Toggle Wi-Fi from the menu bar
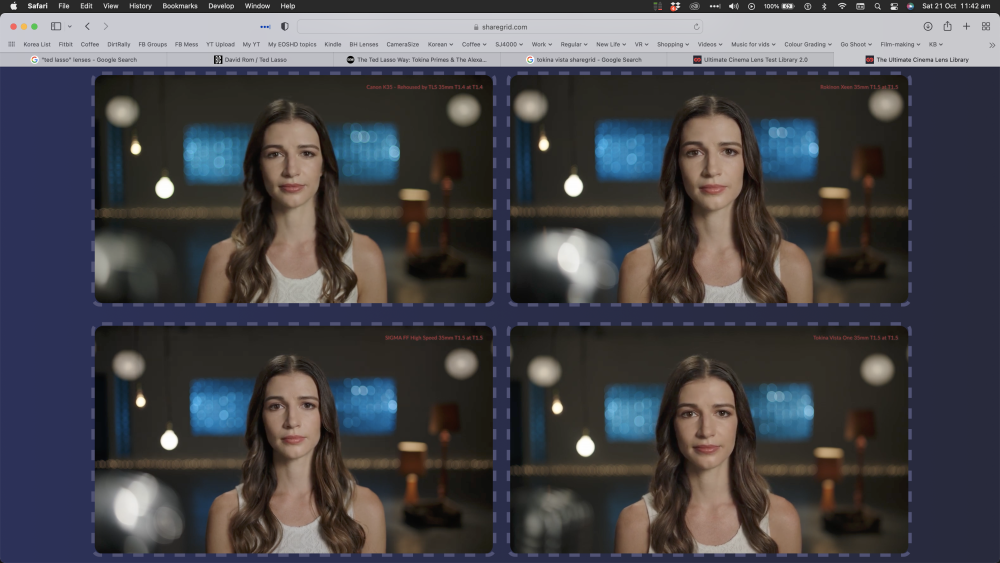Image resolution: width=1000 pixels, height=563 pixels. tap(841, 6)
